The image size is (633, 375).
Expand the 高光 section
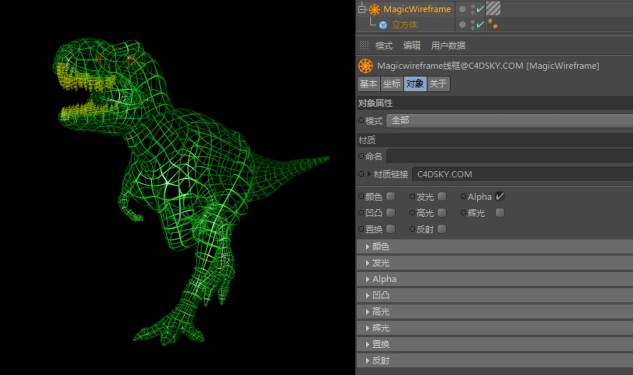coord(495,312)
